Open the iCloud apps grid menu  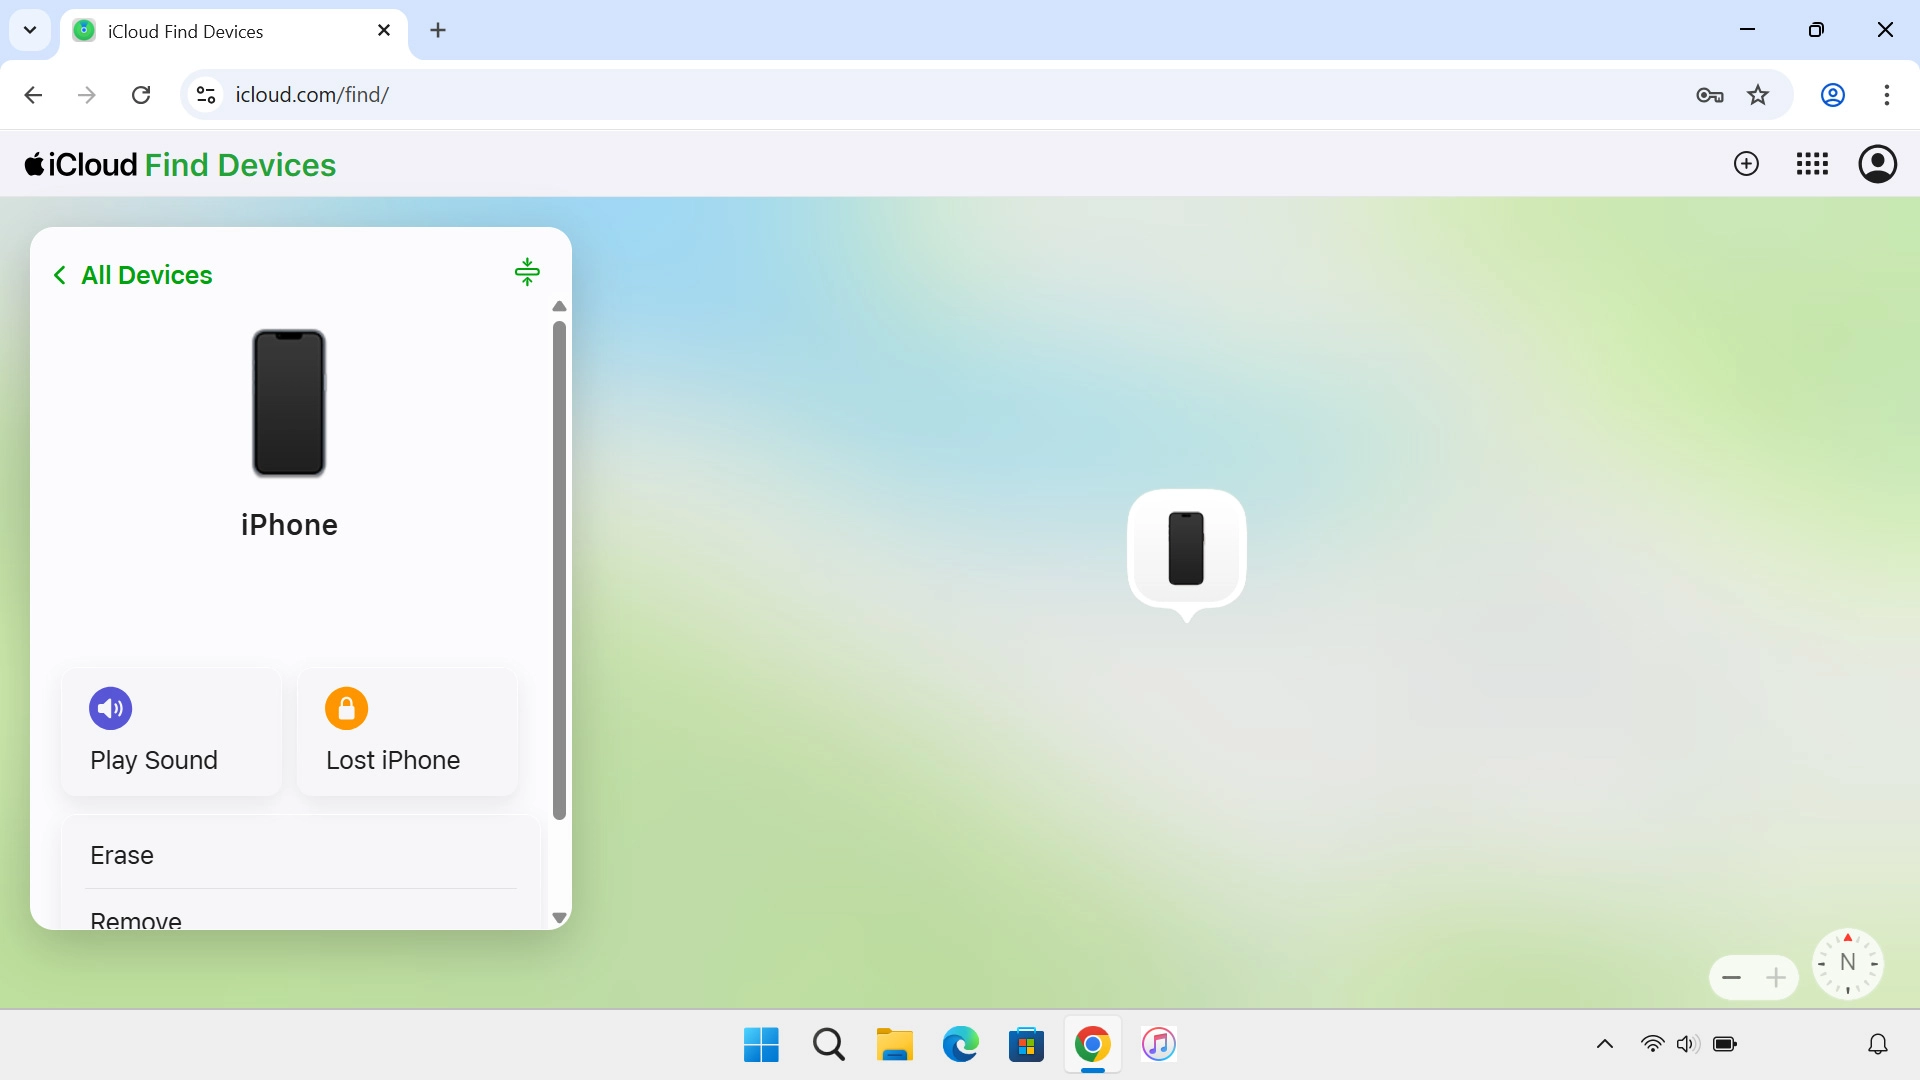tap(1812, 164)
